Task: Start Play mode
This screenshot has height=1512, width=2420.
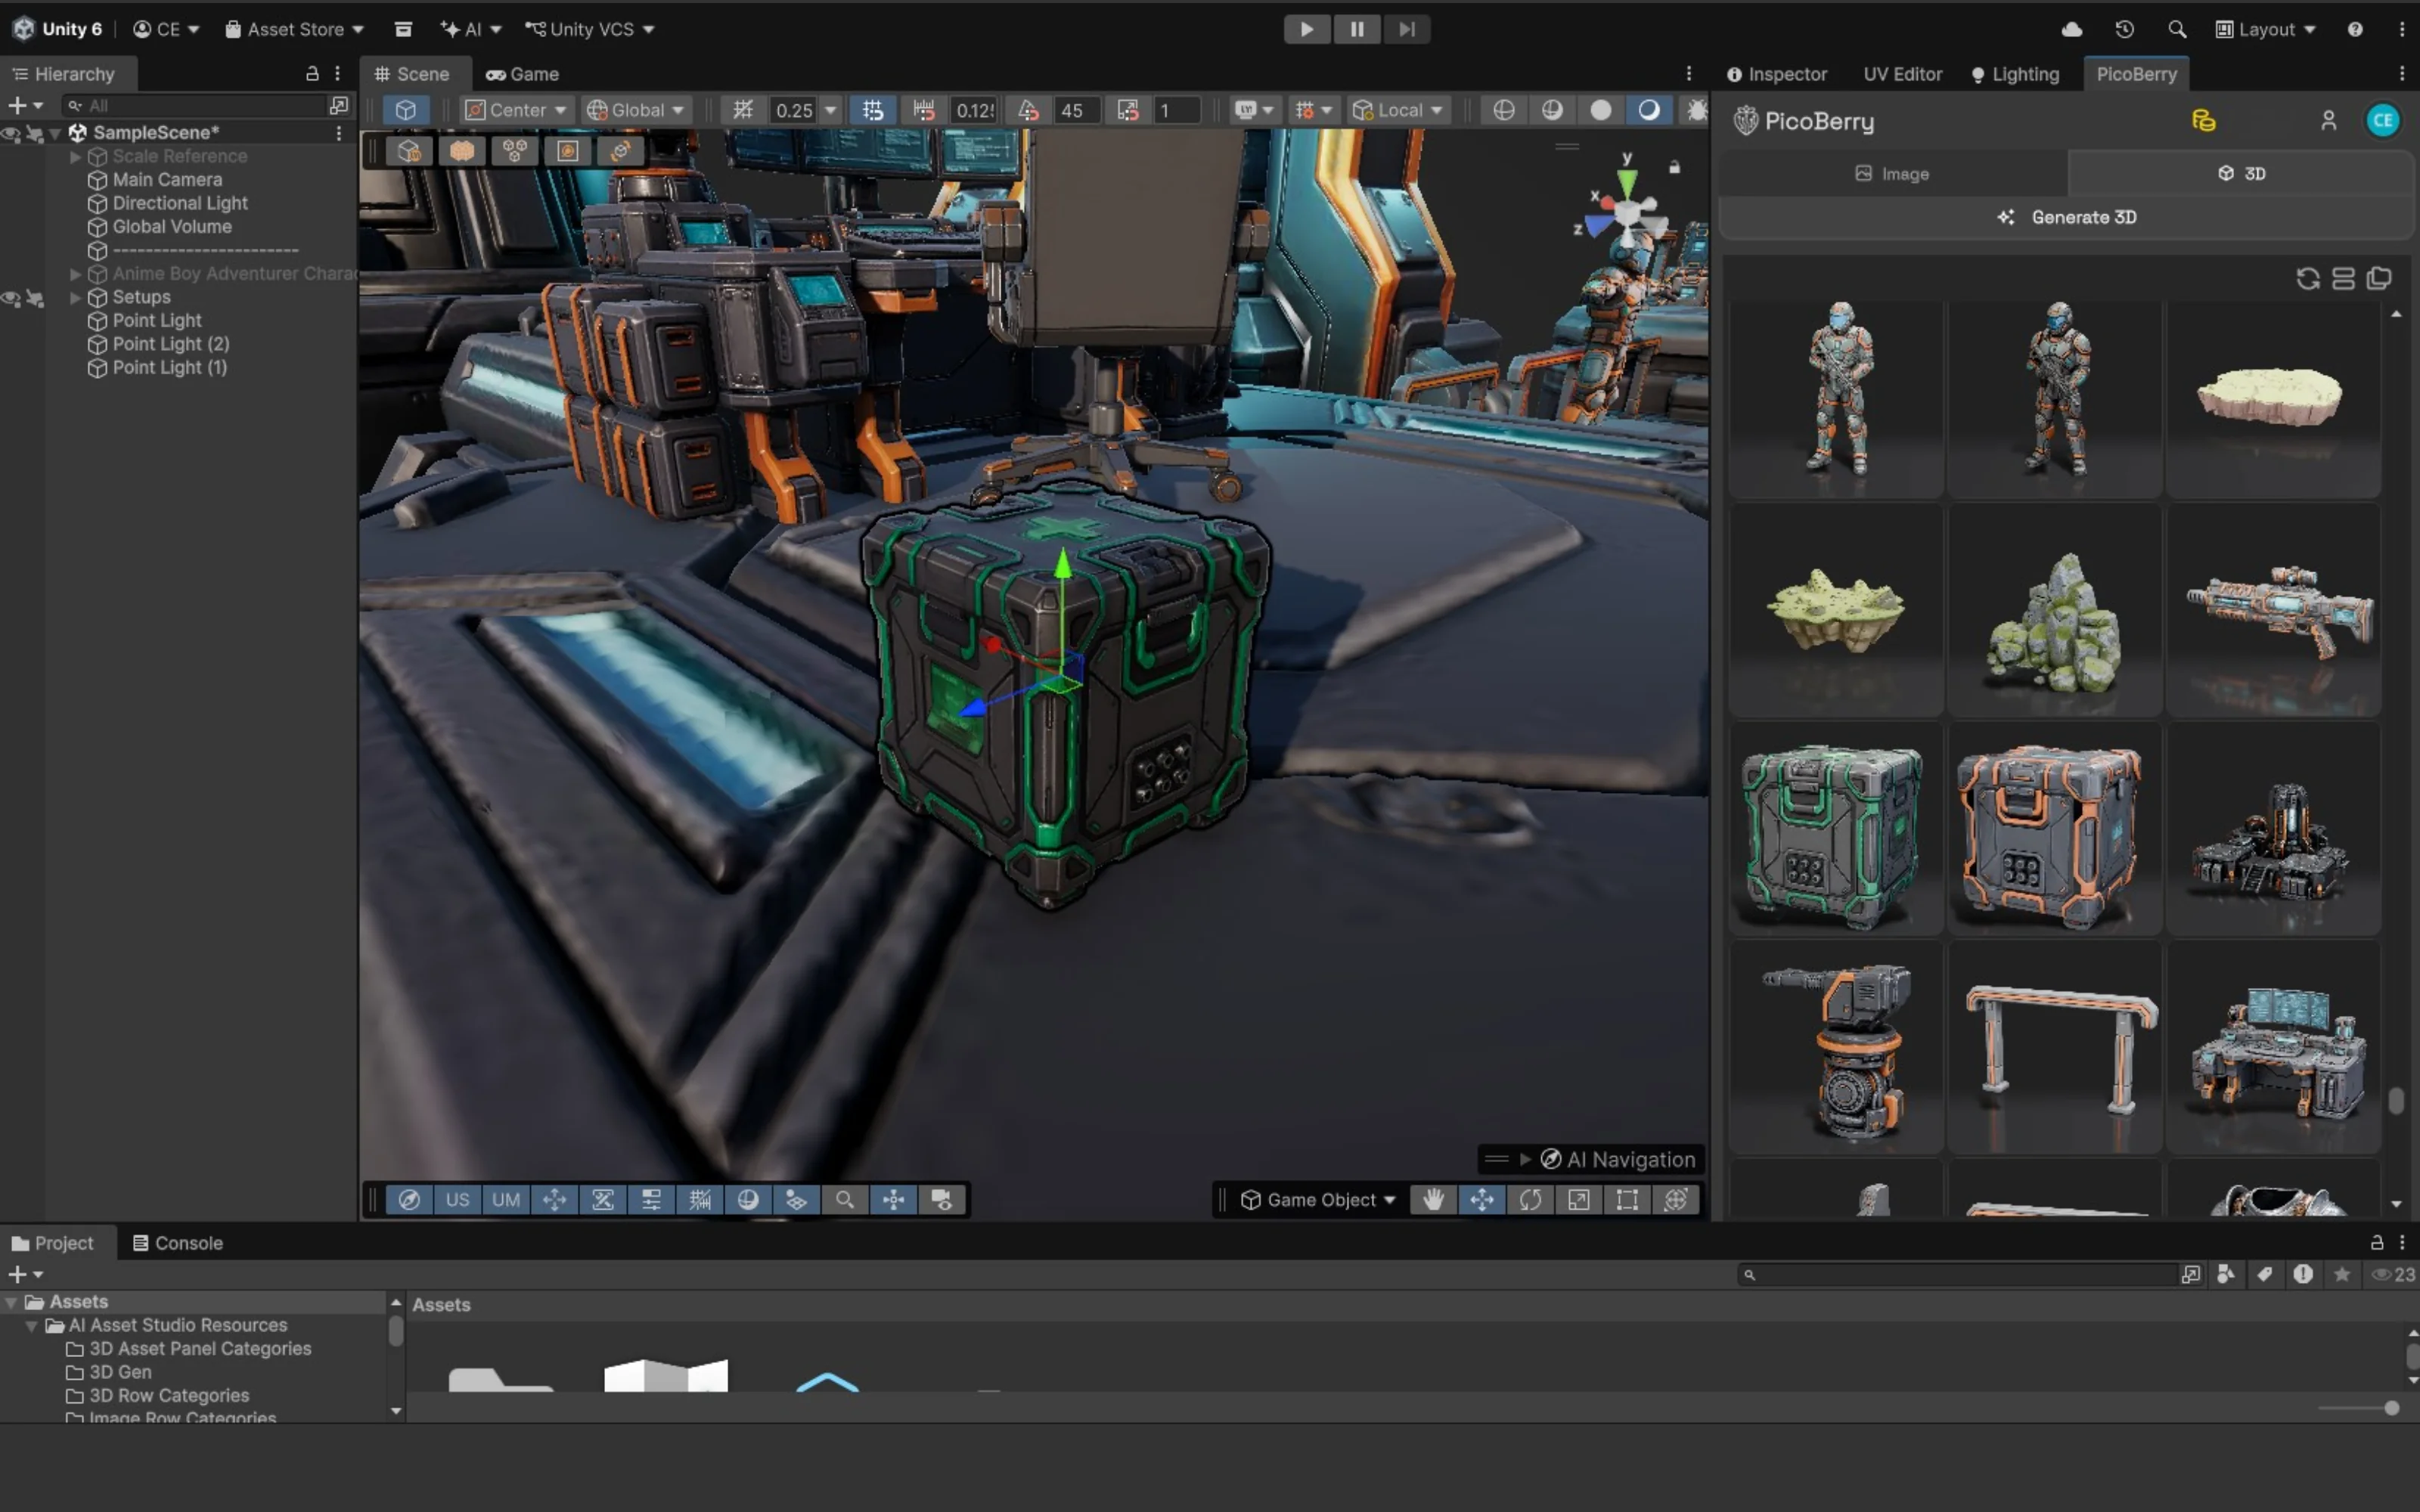Action: (x=1307, y=29)
